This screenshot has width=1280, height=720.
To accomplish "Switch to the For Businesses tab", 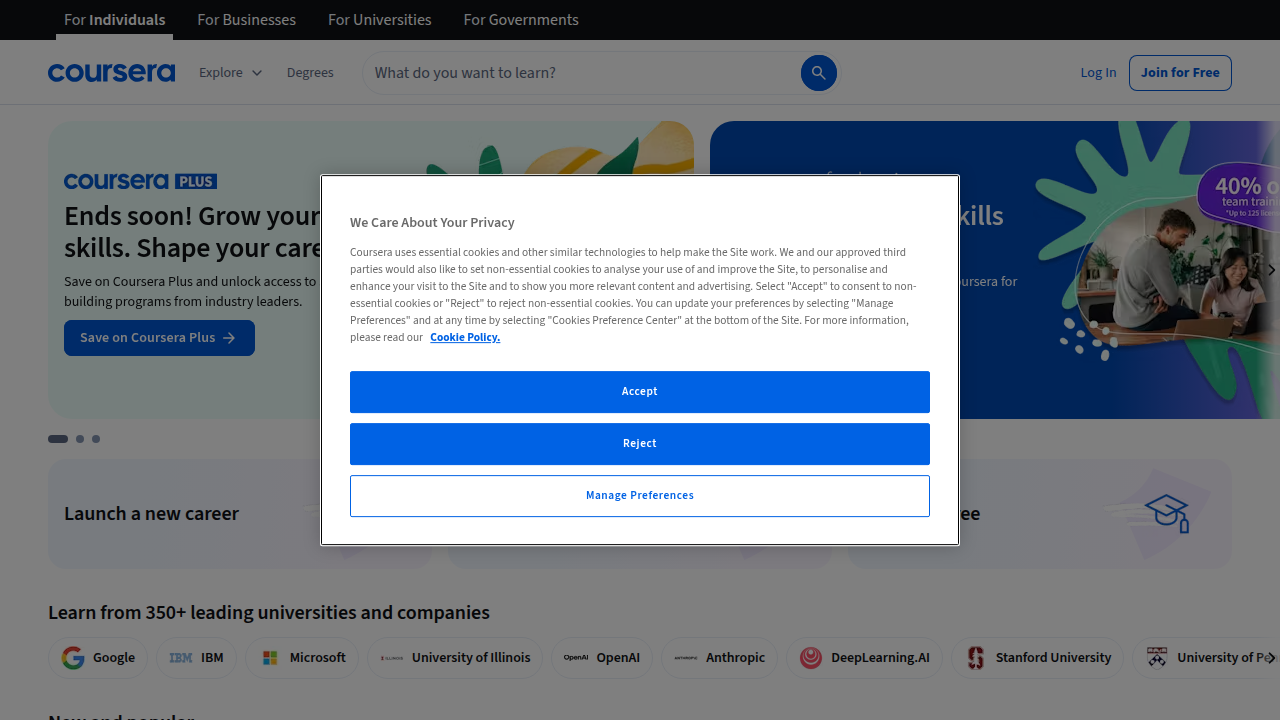I will (246, 19).
